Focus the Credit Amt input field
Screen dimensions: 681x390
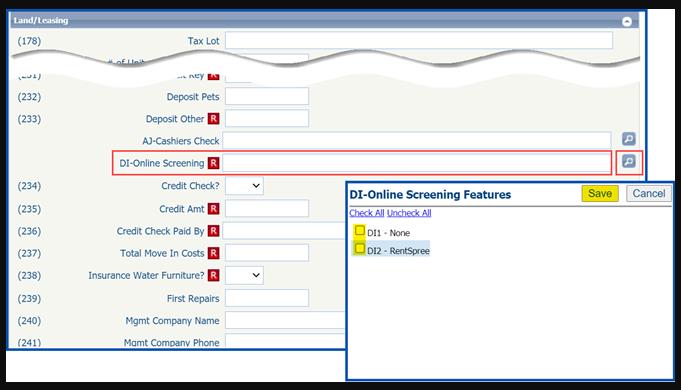267,208
